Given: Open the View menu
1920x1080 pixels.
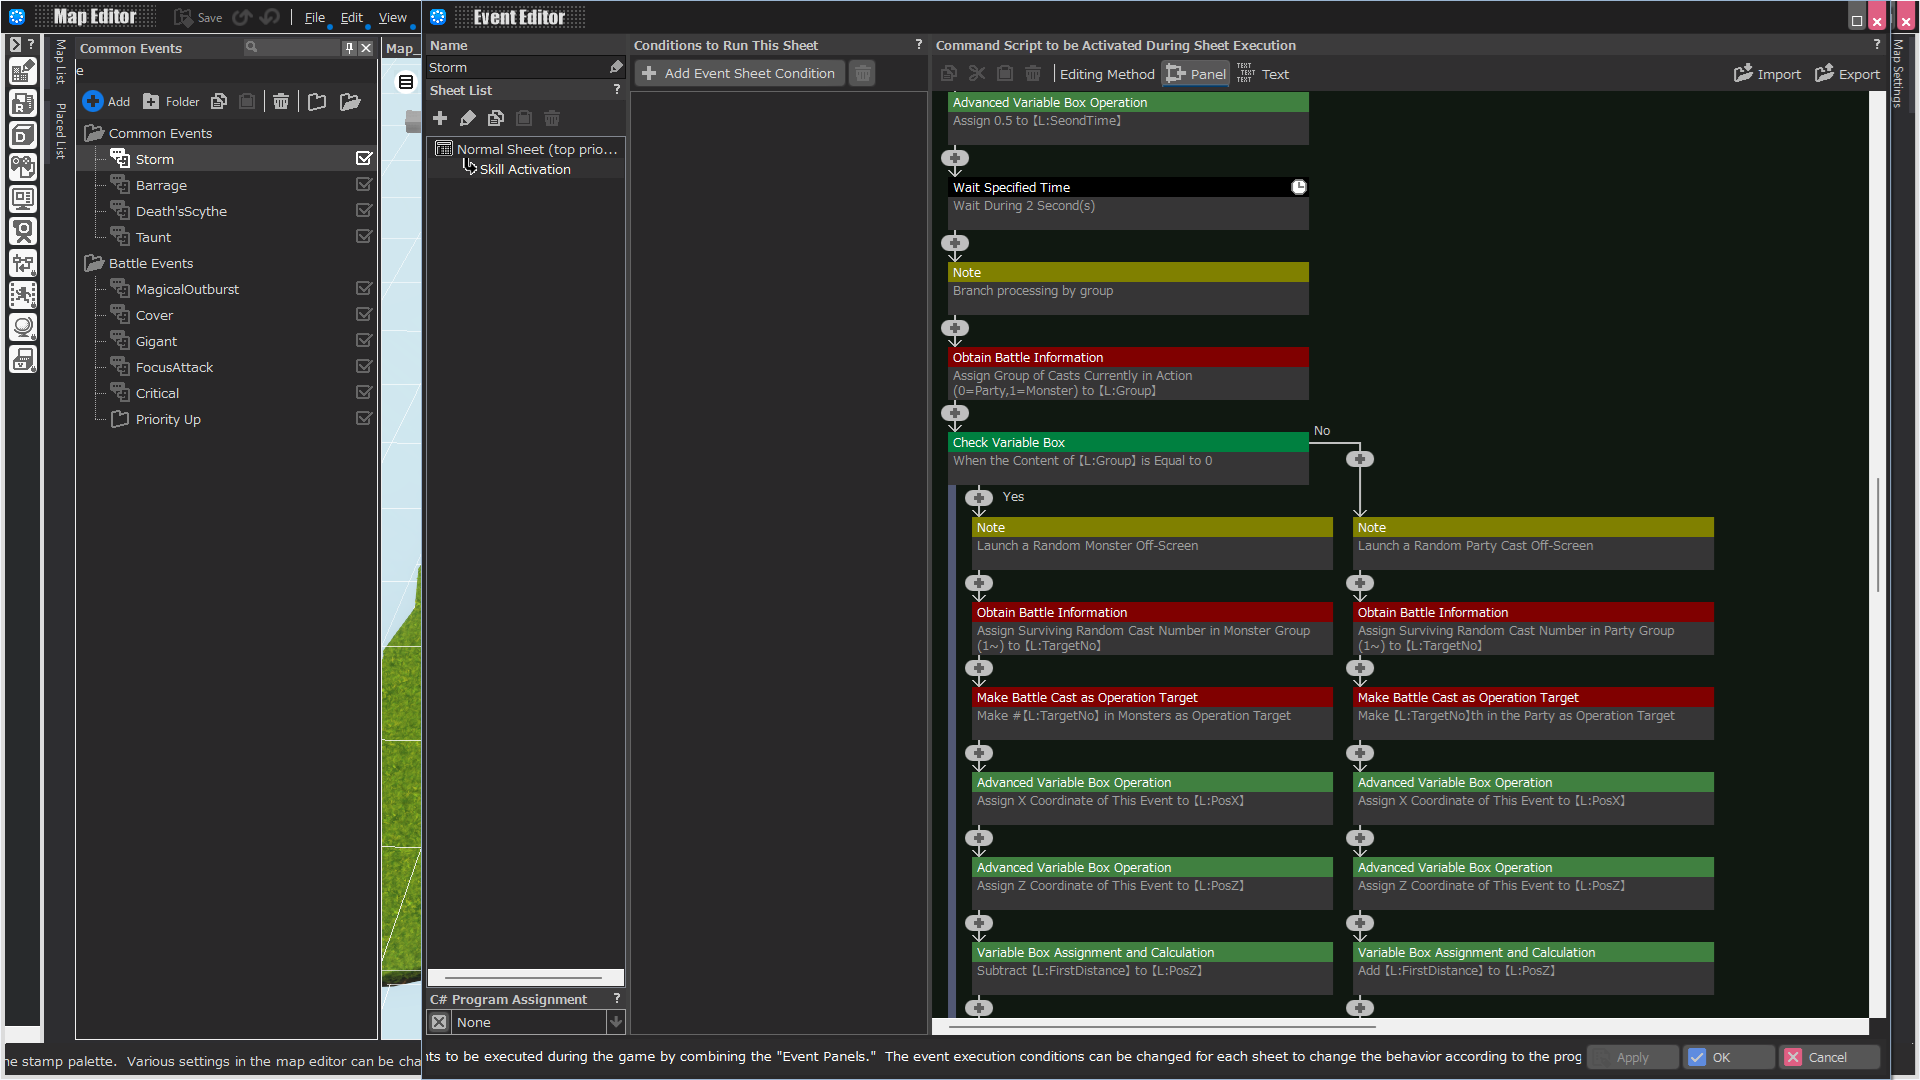Looking at the screenshot, I should pyautogui.click(x=392, y=17).
